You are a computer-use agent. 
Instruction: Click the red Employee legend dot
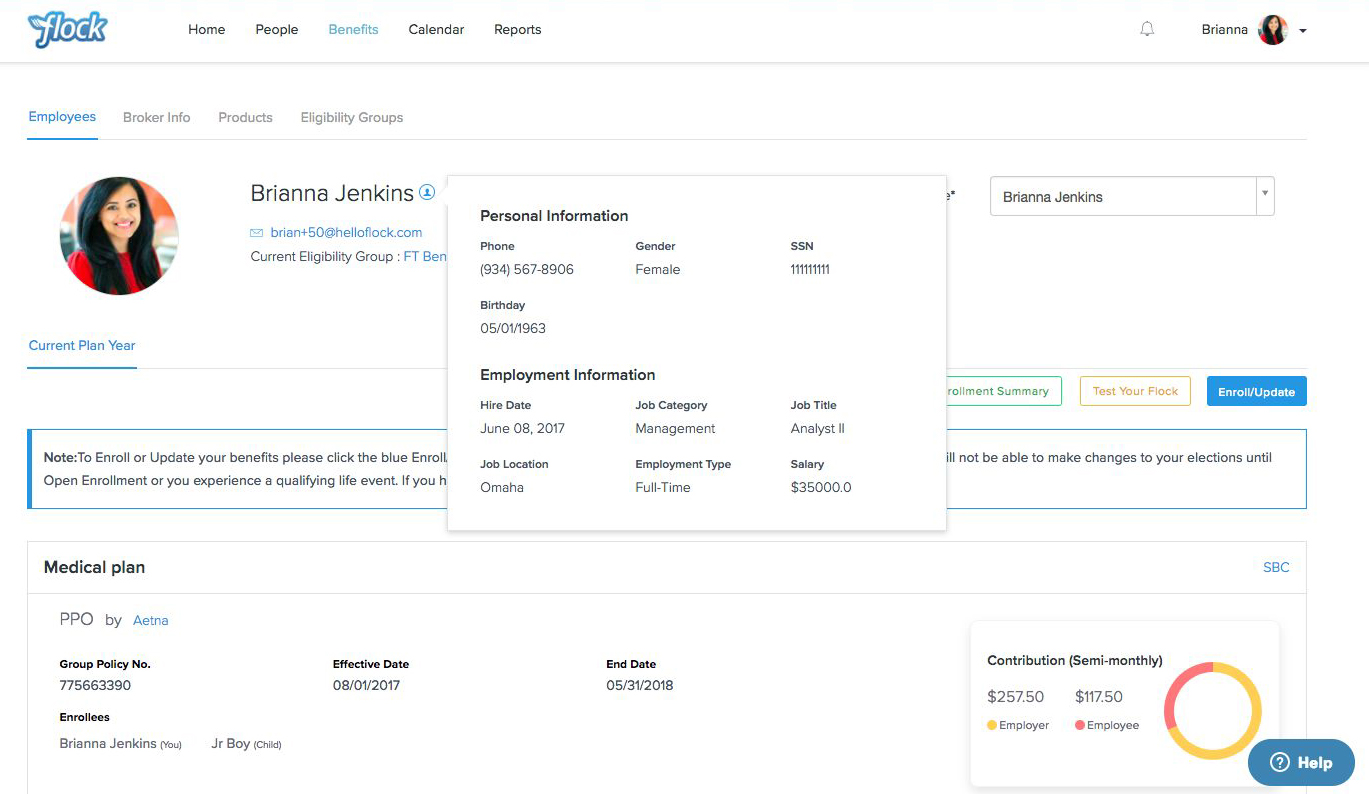(x=1080, y=725)
